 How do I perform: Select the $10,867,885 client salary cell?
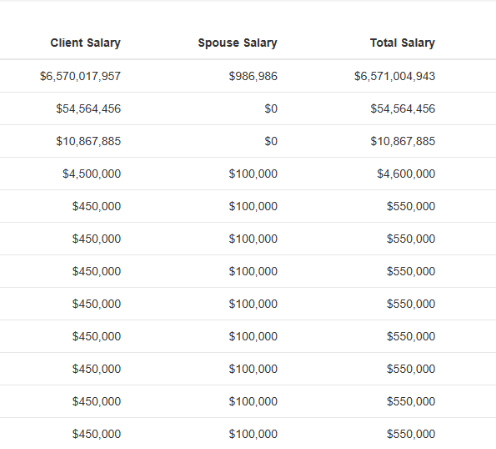88,141
